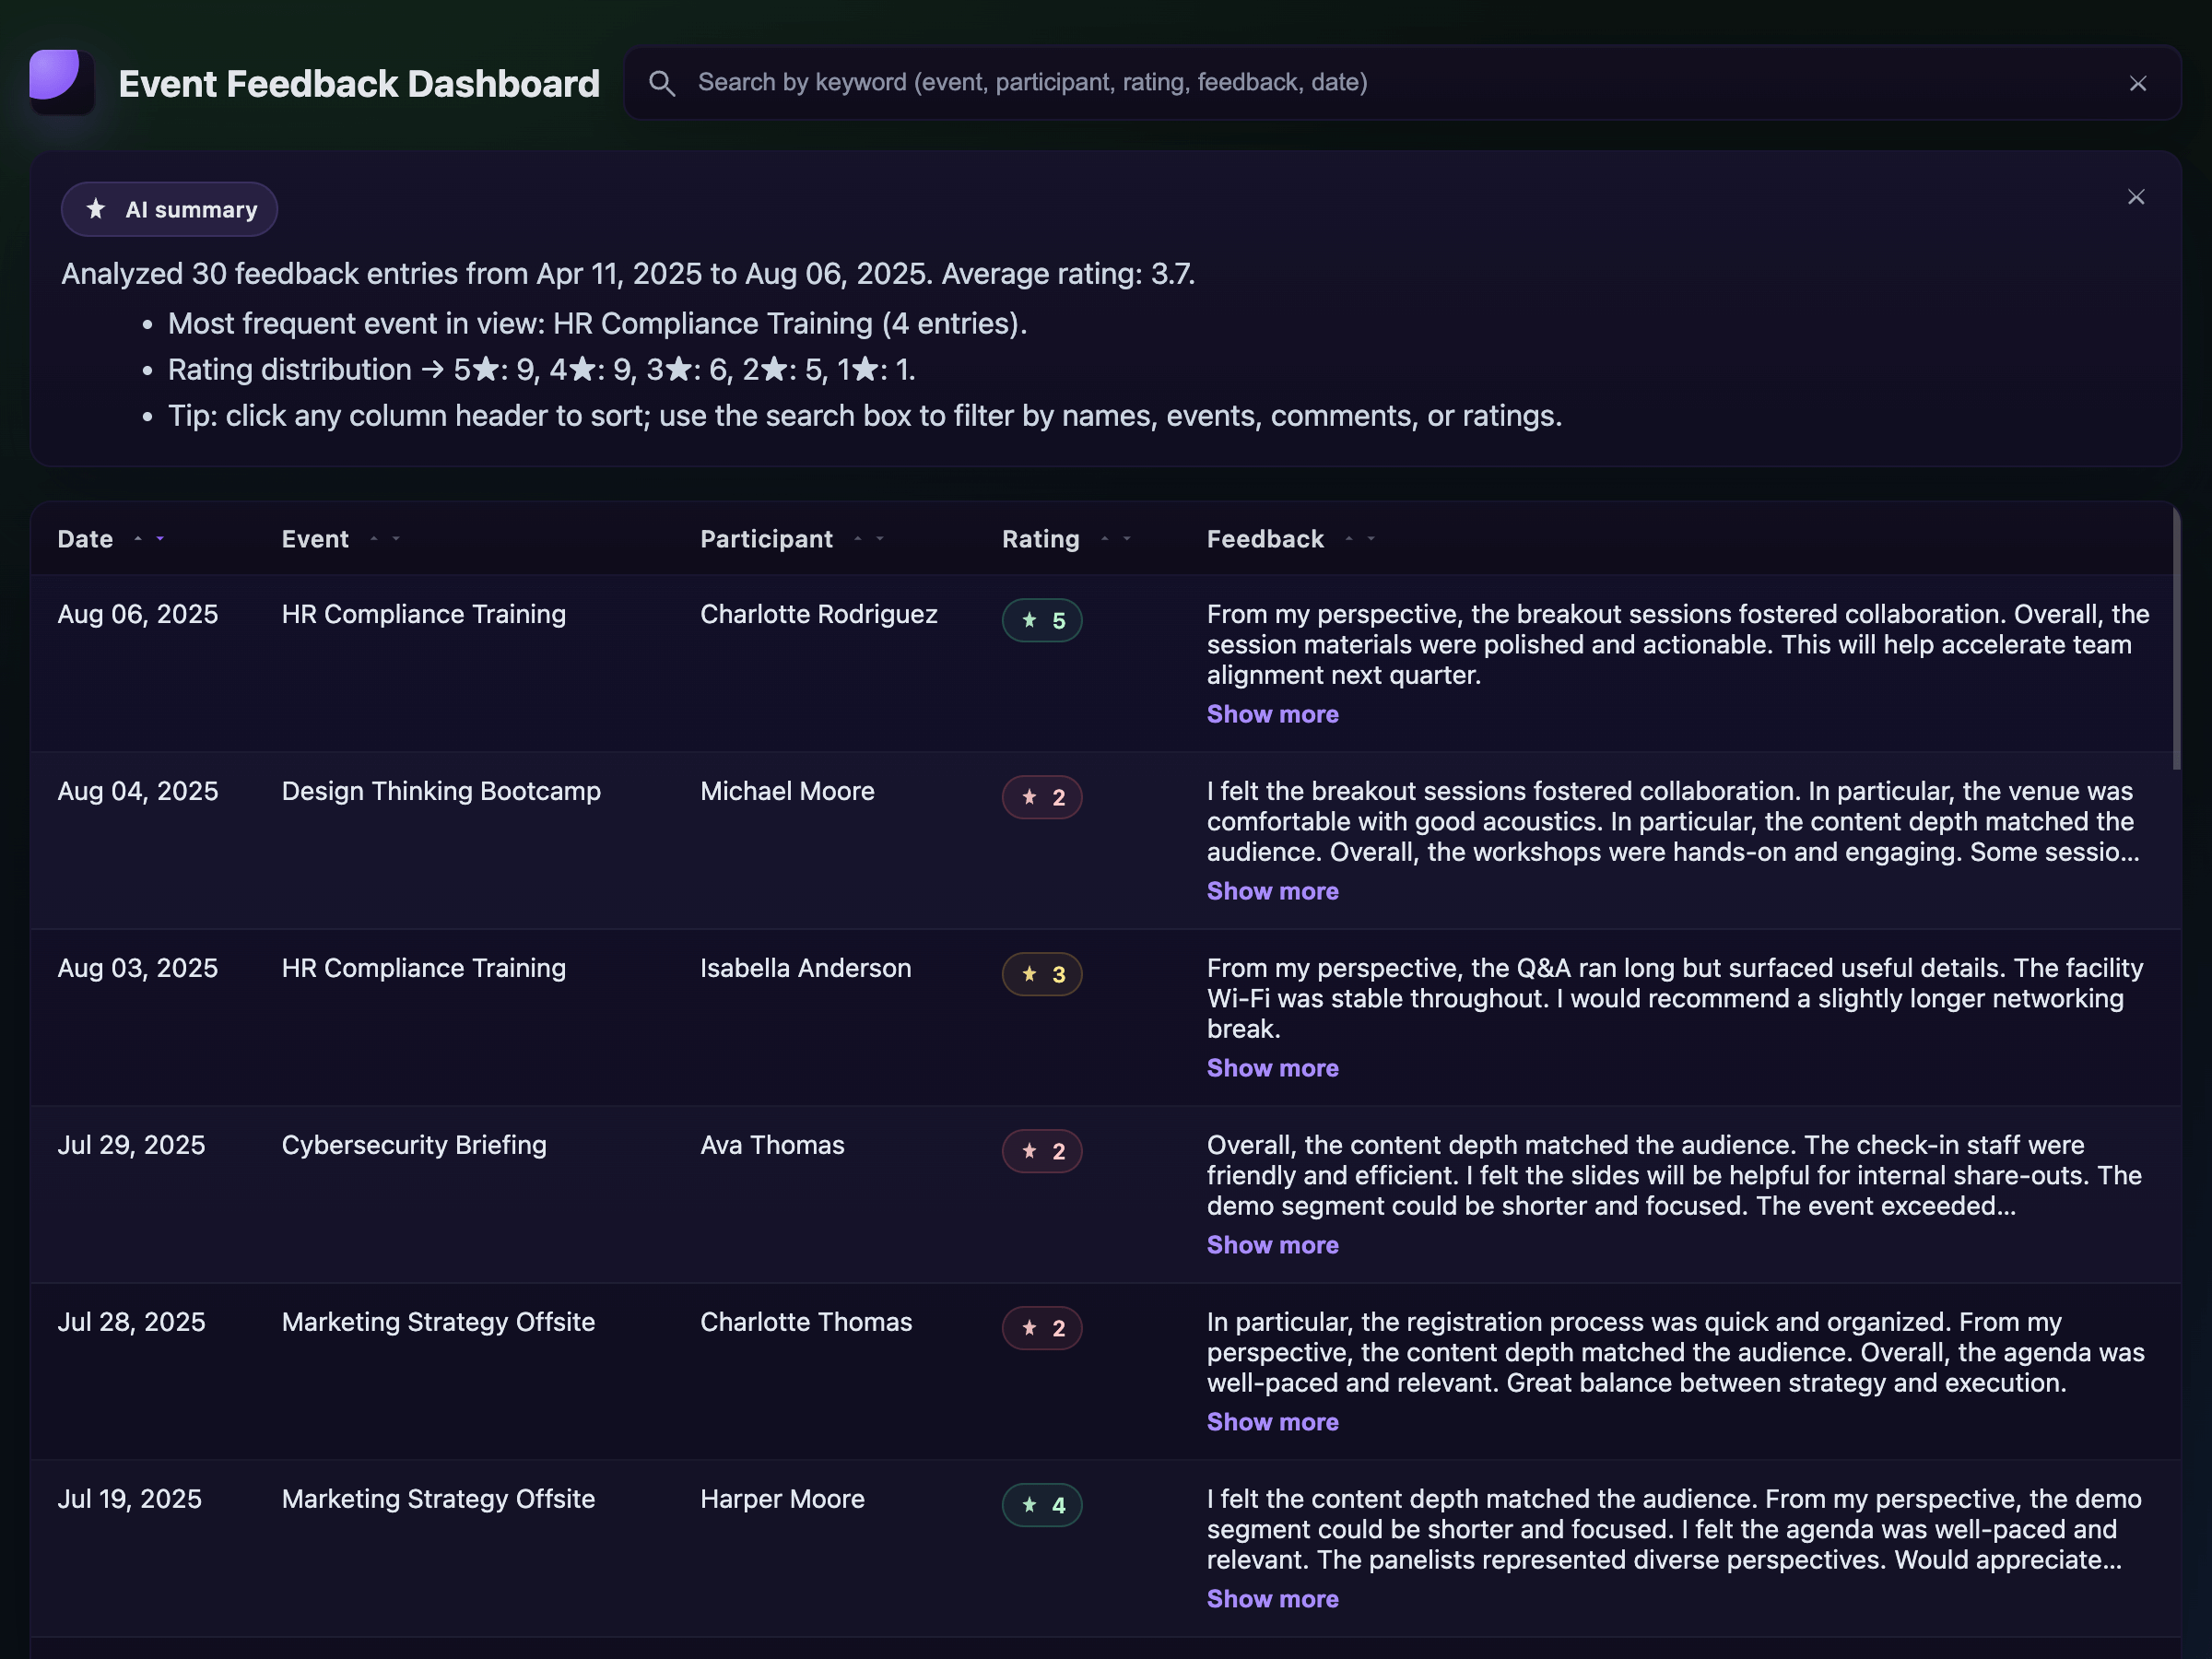Screen dimensions: 2212x1659
Task: Dismiss the AI summary panel
Action: pos(2135,197)
